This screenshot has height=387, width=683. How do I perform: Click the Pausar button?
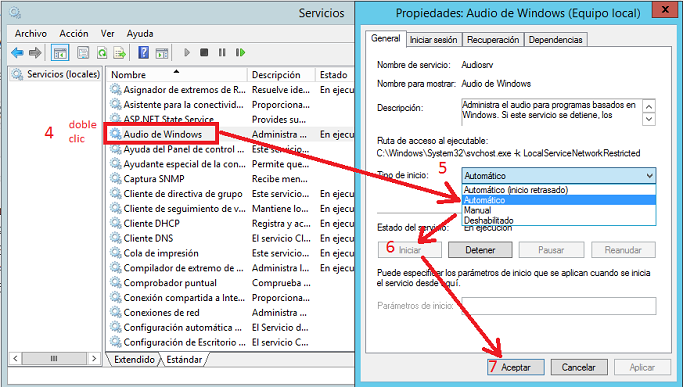click(x=551, y=250)
